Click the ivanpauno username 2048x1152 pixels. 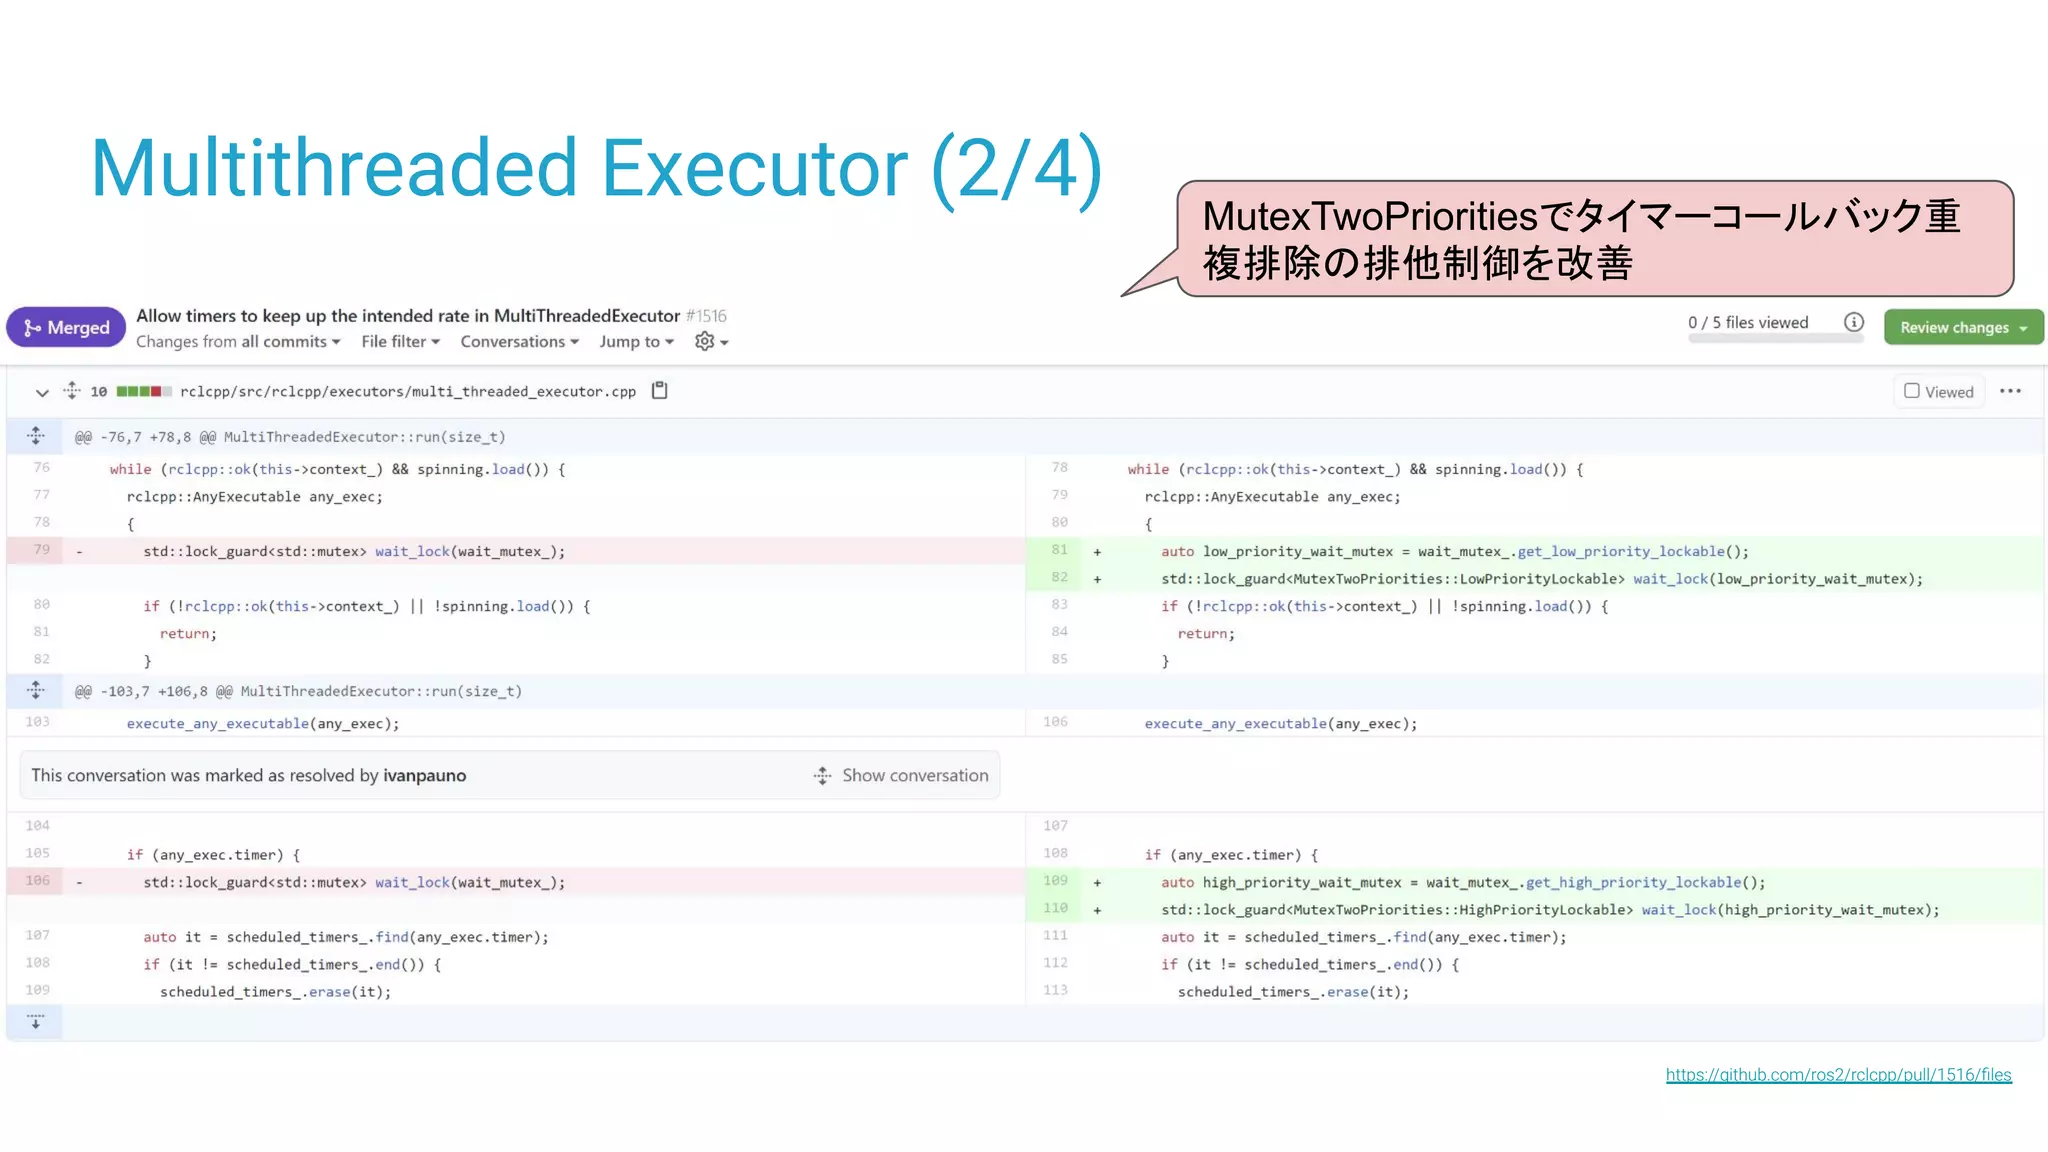424,776
